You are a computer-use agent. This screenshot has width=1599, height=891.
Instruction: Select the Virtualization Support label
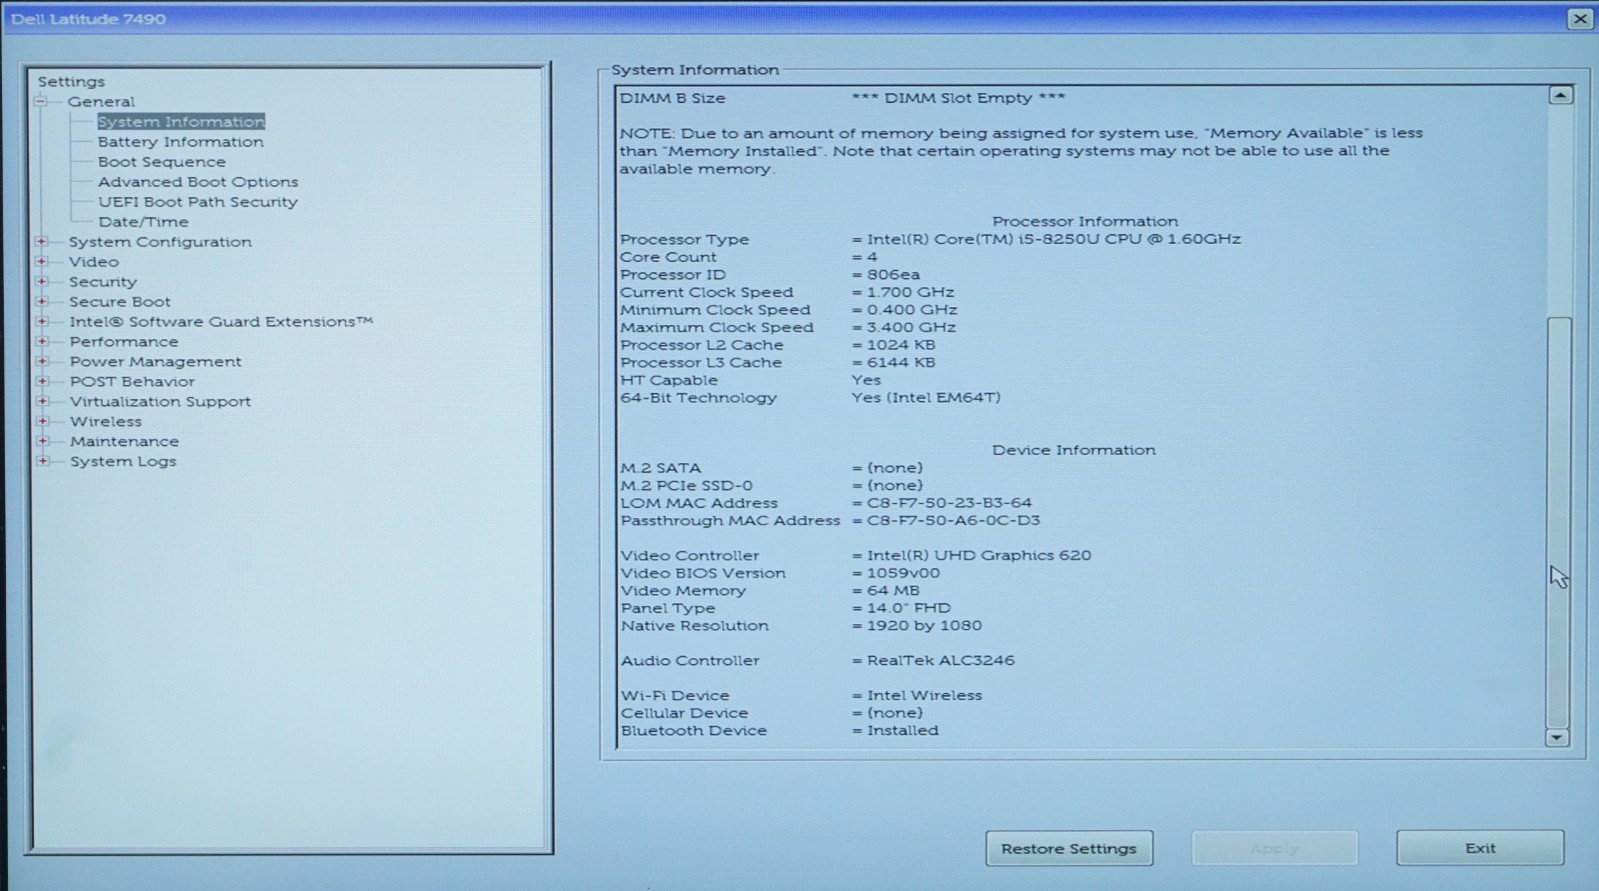[x=160, y=402]
